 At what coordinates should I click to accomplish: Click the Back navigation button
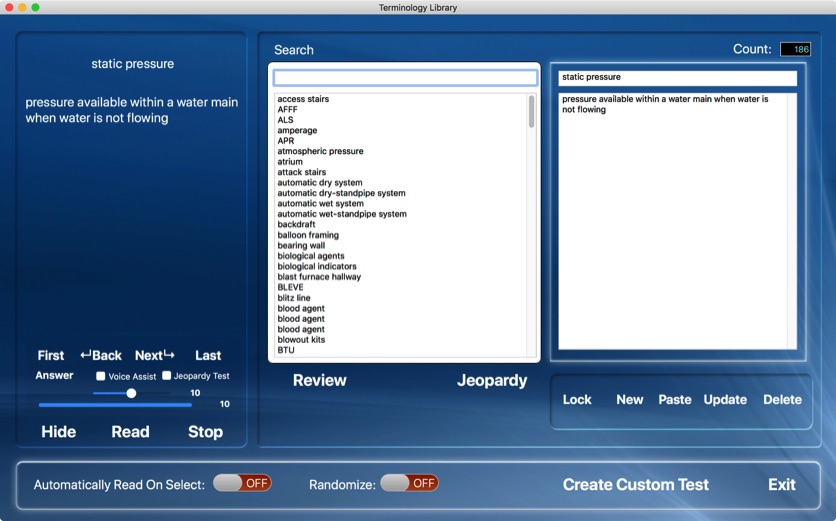point(101,355)
